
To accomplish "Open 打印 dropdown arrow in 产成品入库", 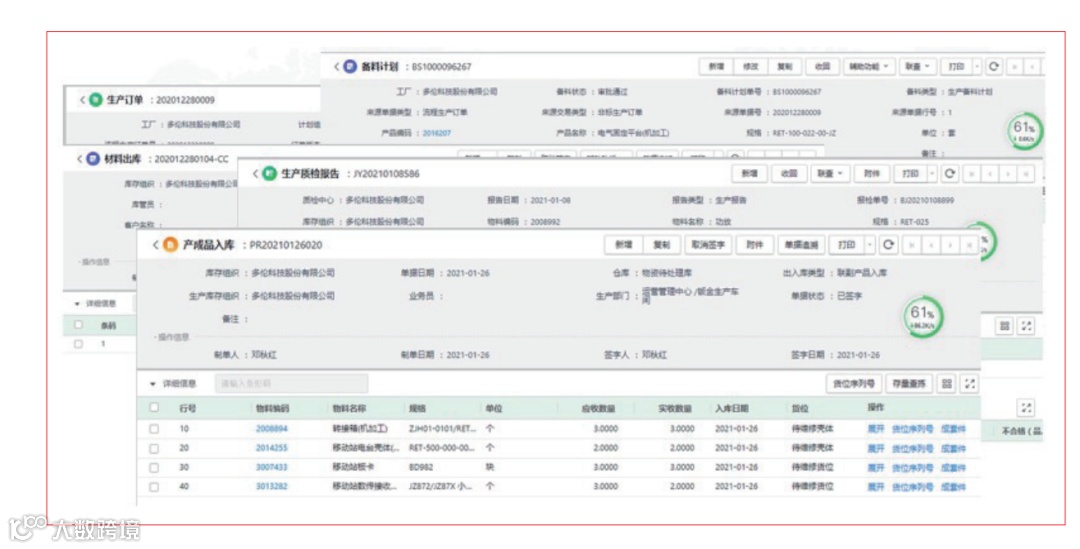I will tap(870, 245).
